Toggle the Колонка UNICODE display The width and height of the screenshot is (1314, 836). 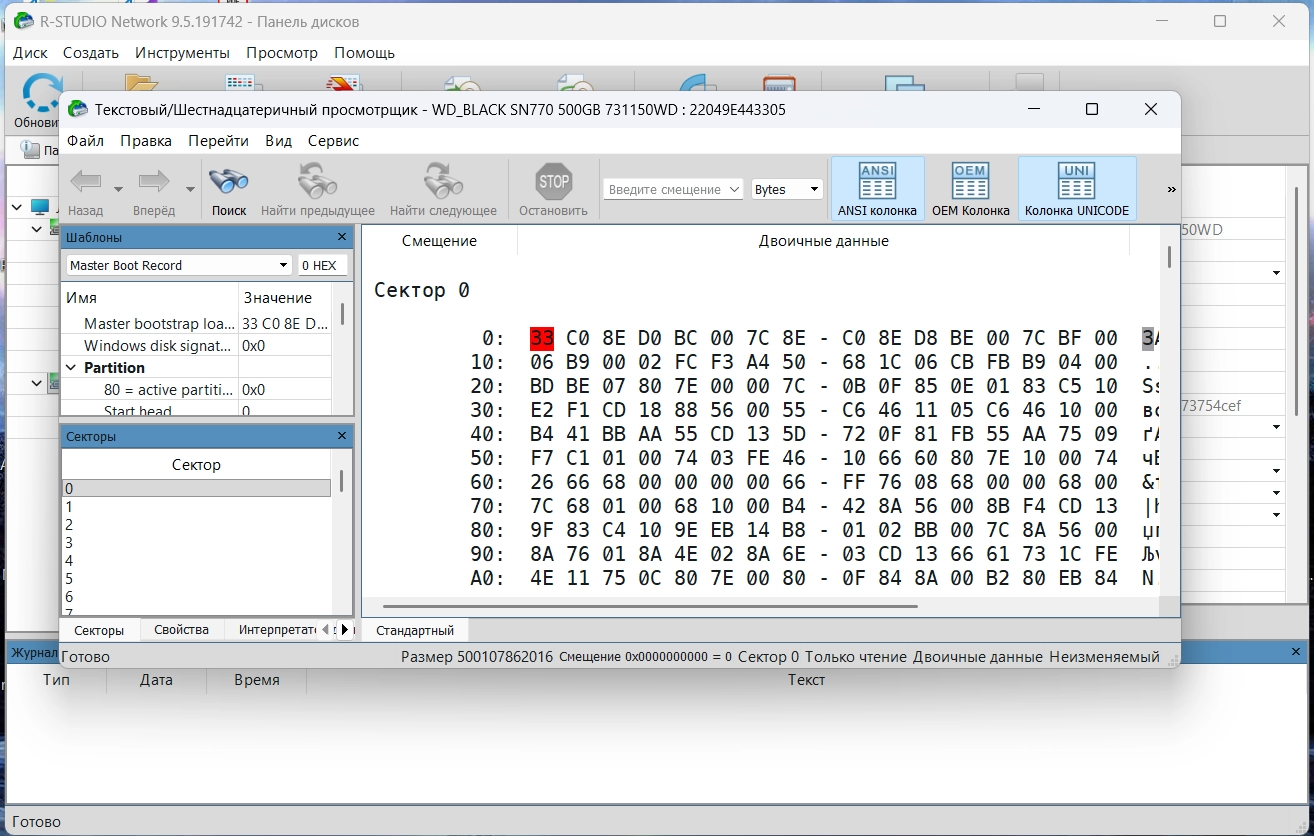1077,188
